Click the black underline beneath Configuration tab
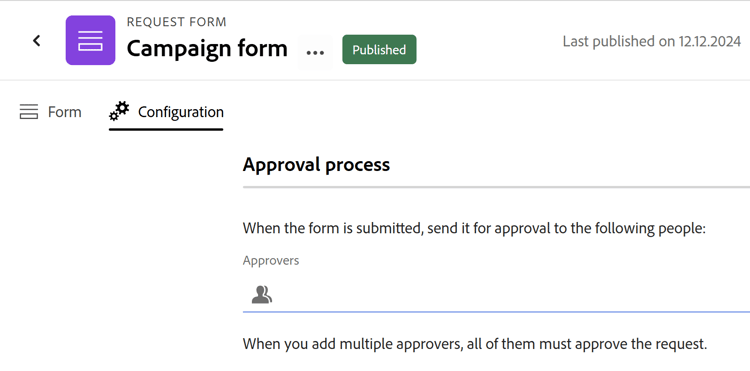750x371 pixels. (x=166, y=129)
